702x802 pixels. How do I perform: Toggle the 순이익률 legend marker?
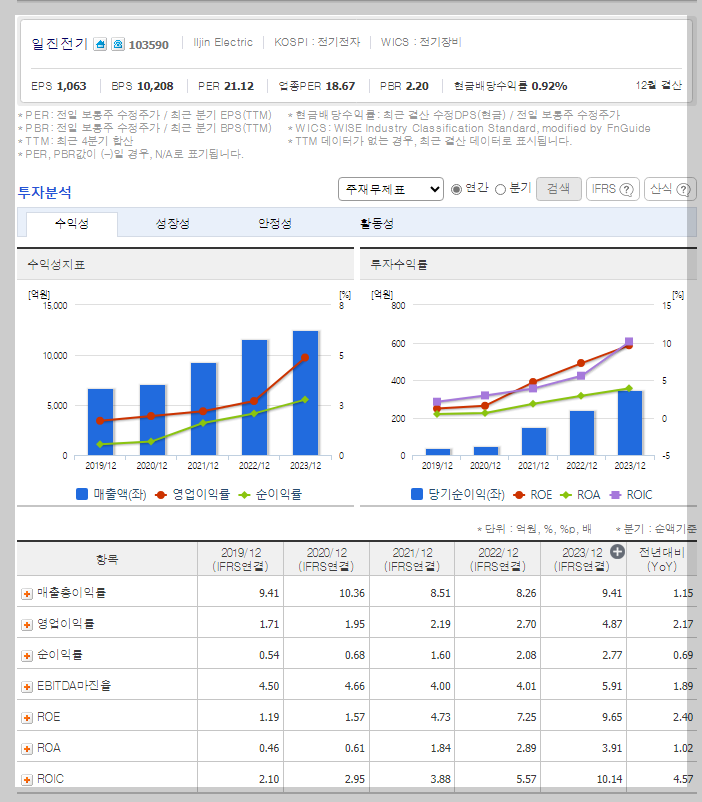coord(244,495)
